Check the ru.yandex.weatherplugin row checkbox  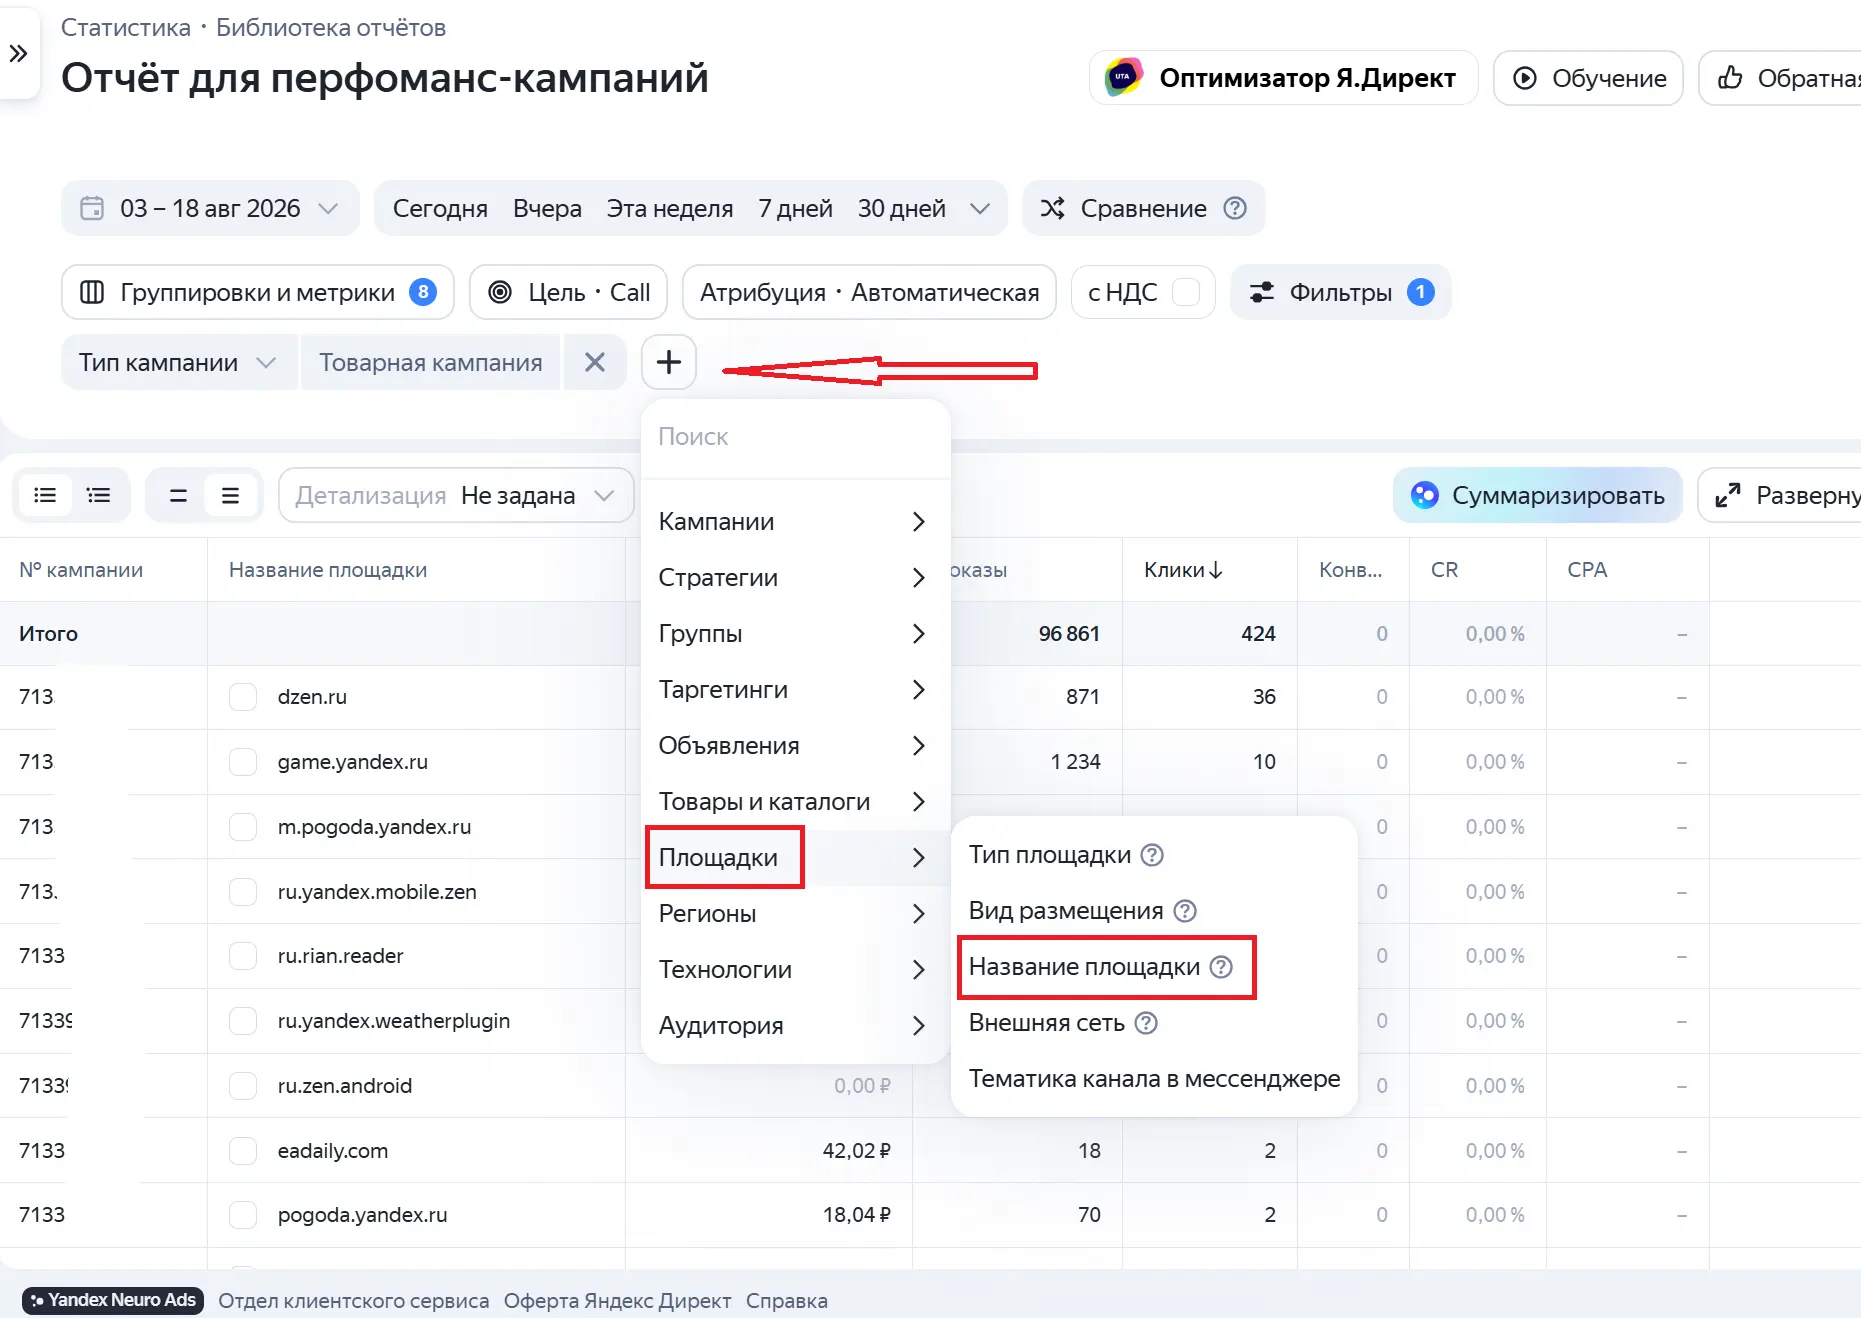tap(243, 1021)
